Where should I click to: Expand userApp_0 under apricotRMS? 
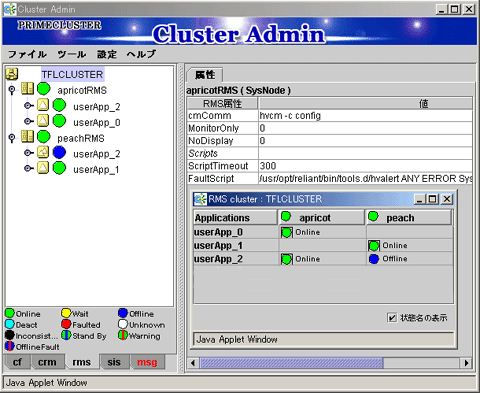[x=28, y=121]
